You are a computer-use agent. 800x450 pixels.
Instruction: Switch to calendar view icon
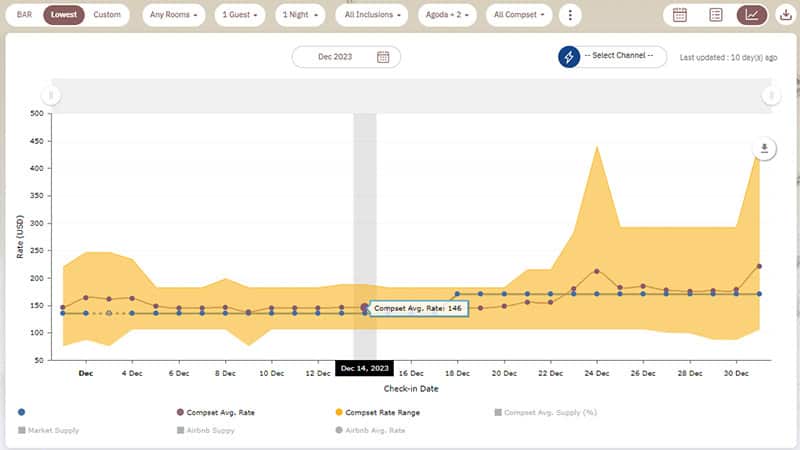tap(680, 15)
